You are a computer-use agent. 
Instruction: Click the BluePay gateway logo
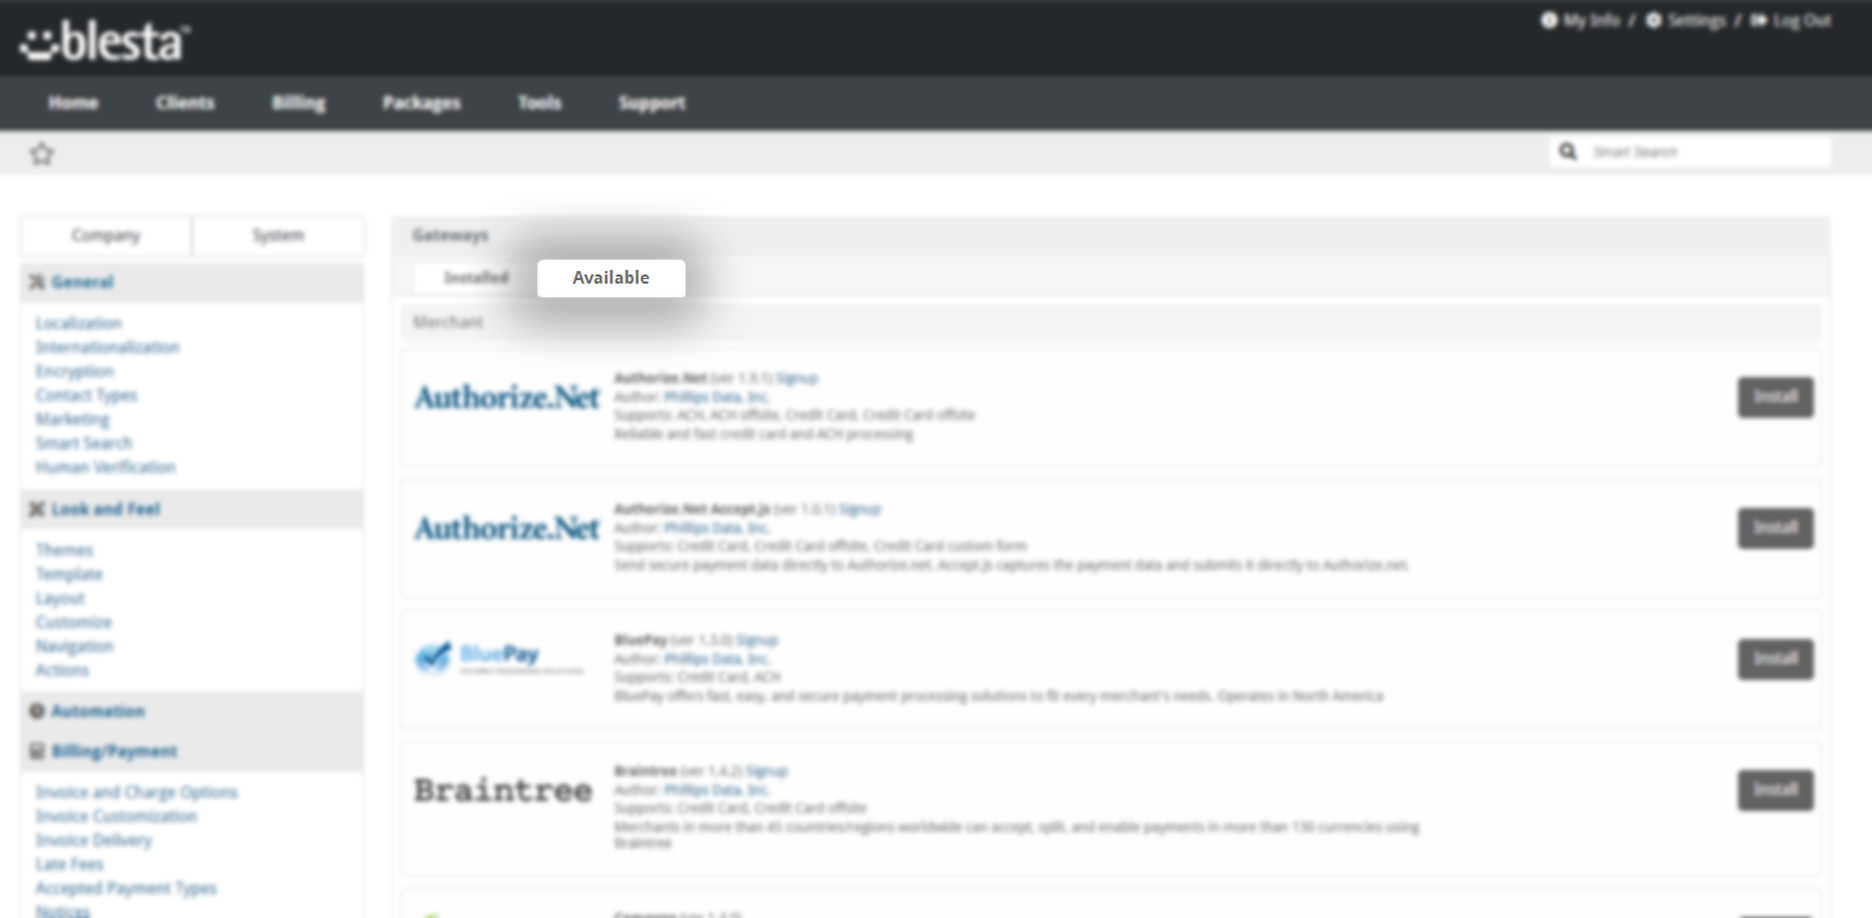coord(499,657)
